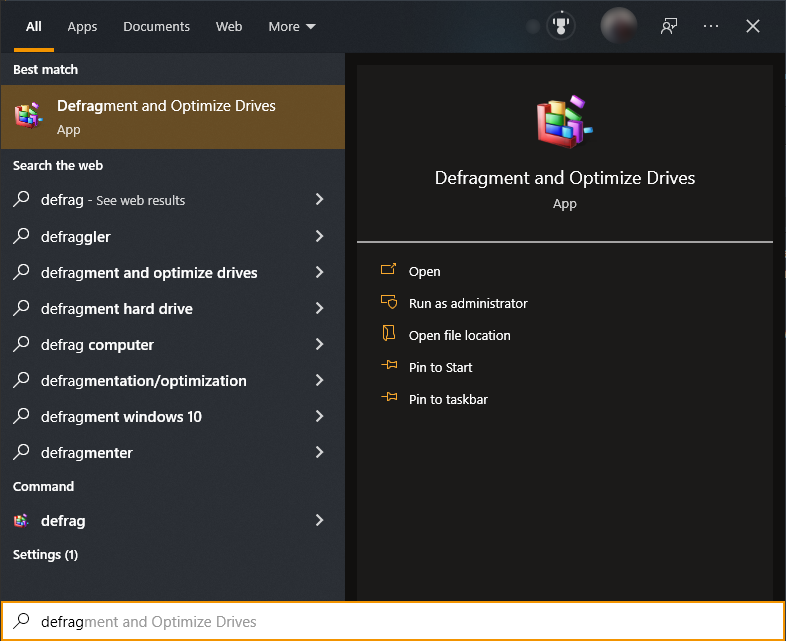Click the defrag command icon
This screenshot has width=786, height=641.
pos(21,521)
